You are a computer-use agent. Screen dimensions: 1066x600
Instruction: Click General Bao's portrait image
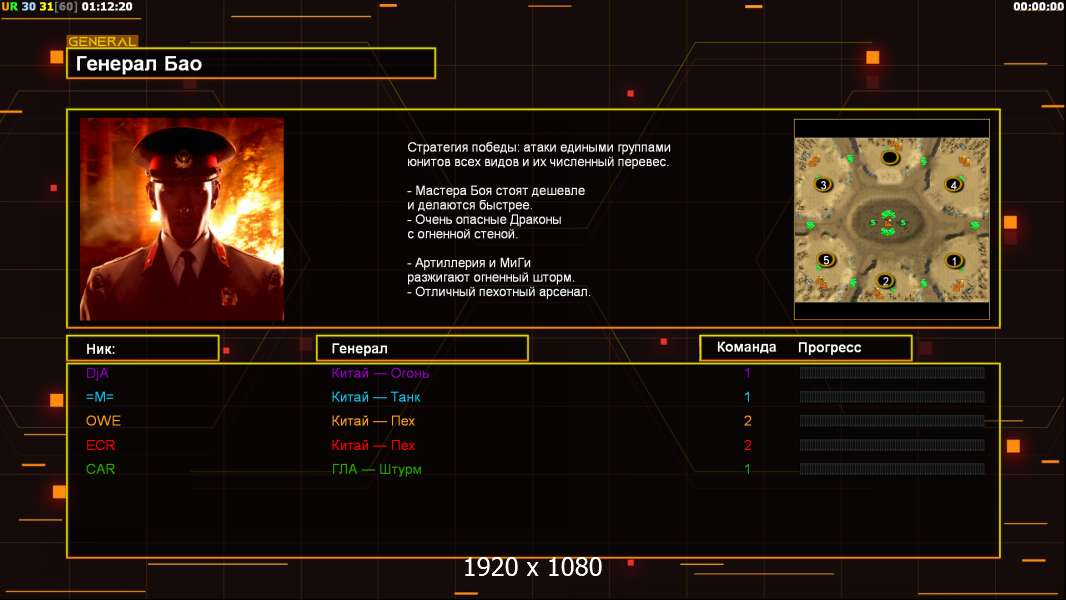182,219
